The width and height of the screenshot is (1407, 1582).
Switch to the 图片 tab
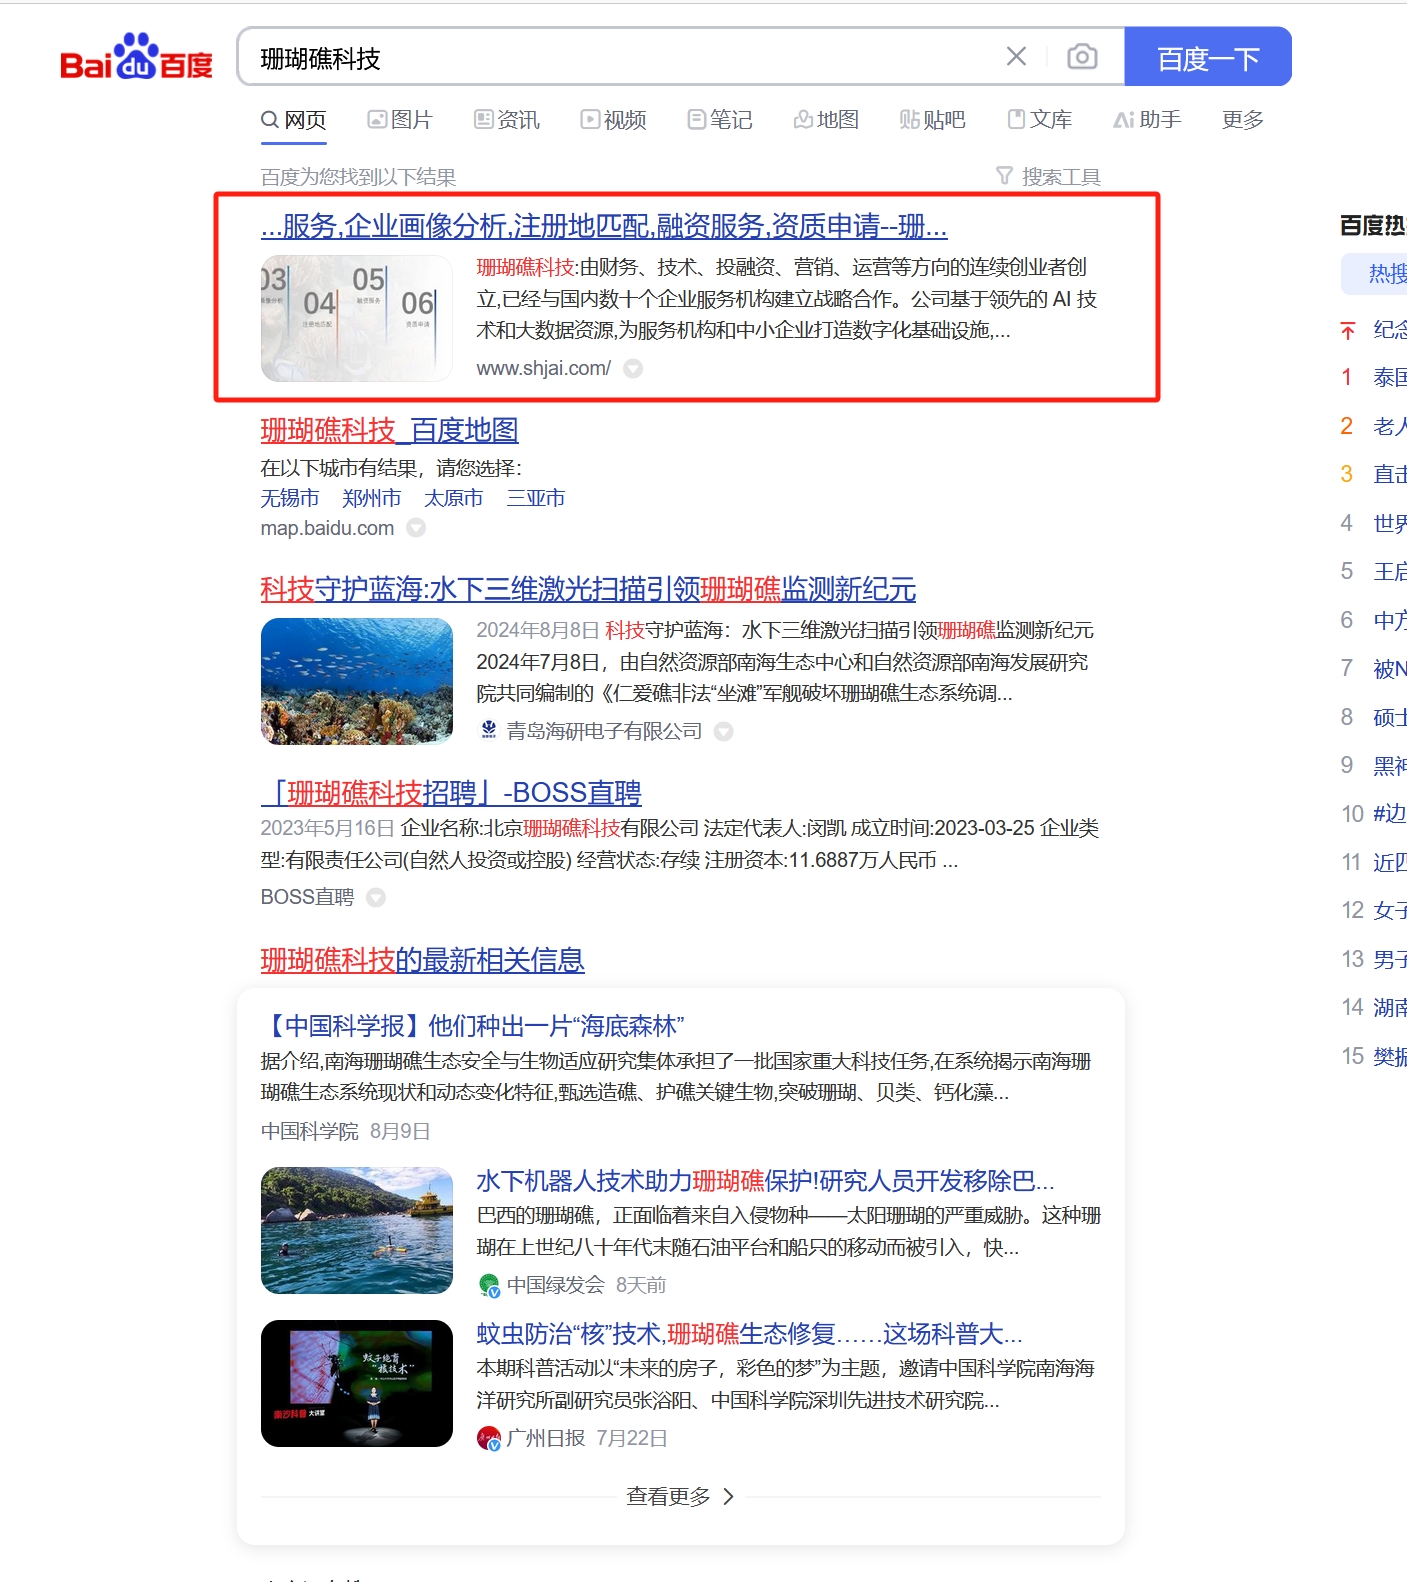(400, 120)
